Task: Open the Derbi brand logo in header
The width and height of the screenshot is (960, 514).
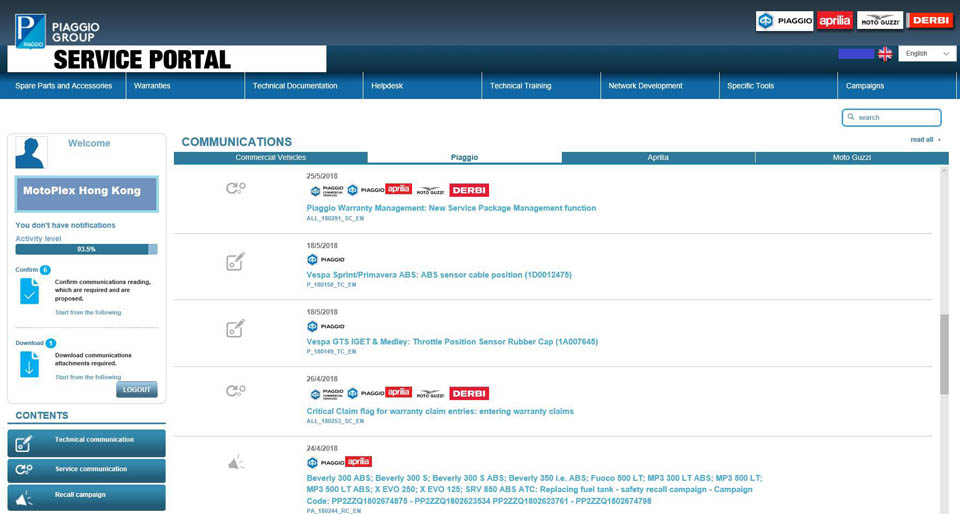Action: 930,20
